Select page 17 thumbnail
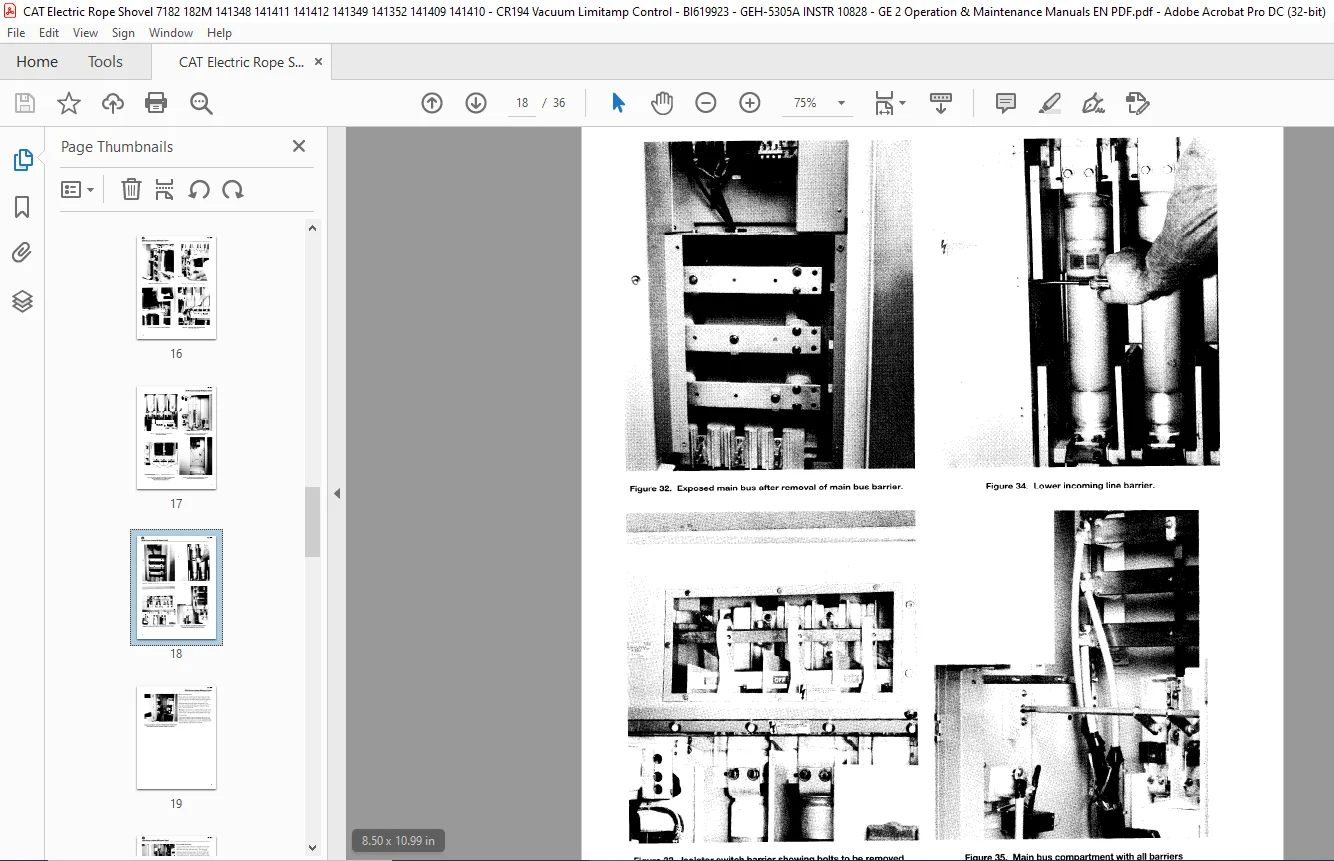Image resolution: width=1334 pixels, height=861 pixels. coord(176,437)
